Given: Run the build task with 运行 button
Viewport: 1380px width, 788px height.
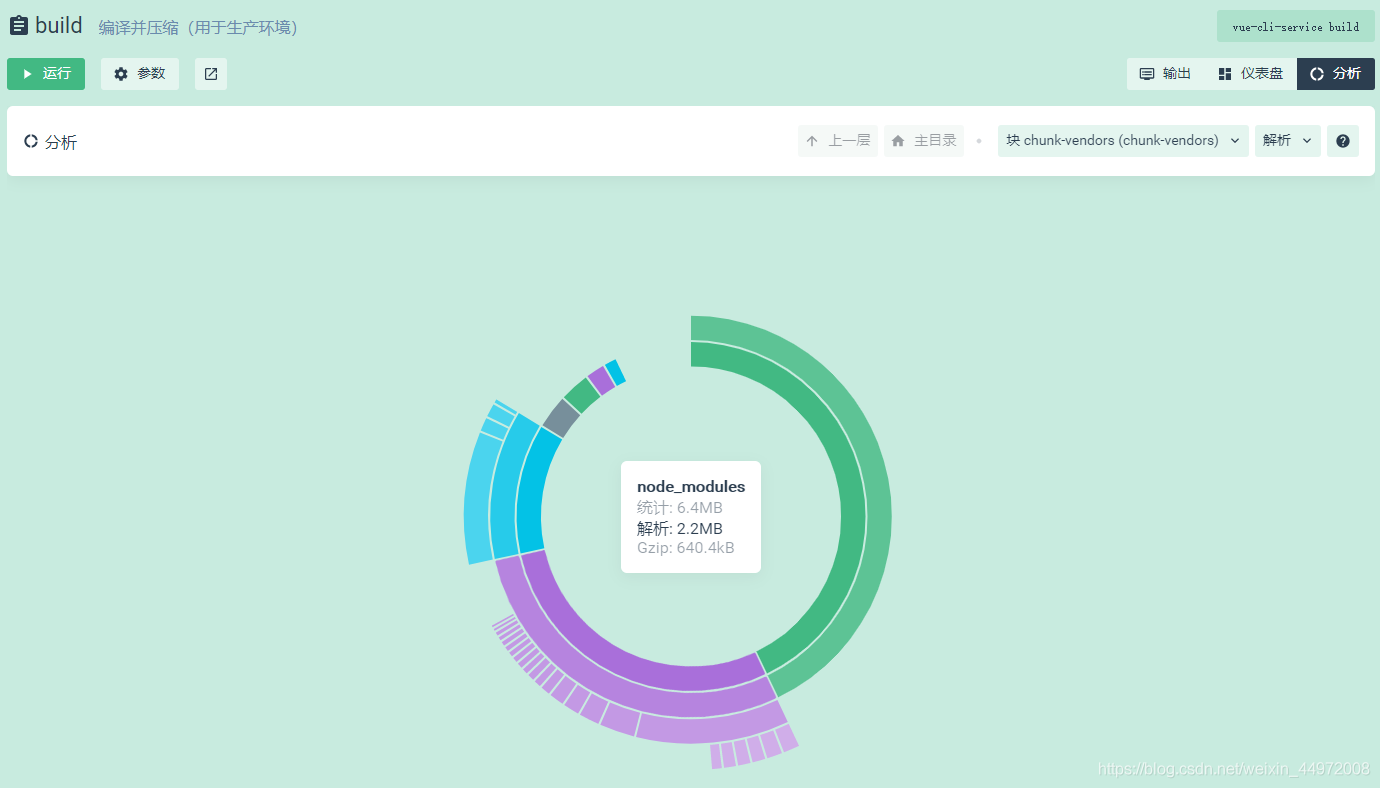Looking at the screenshot, I should point(46,74).
